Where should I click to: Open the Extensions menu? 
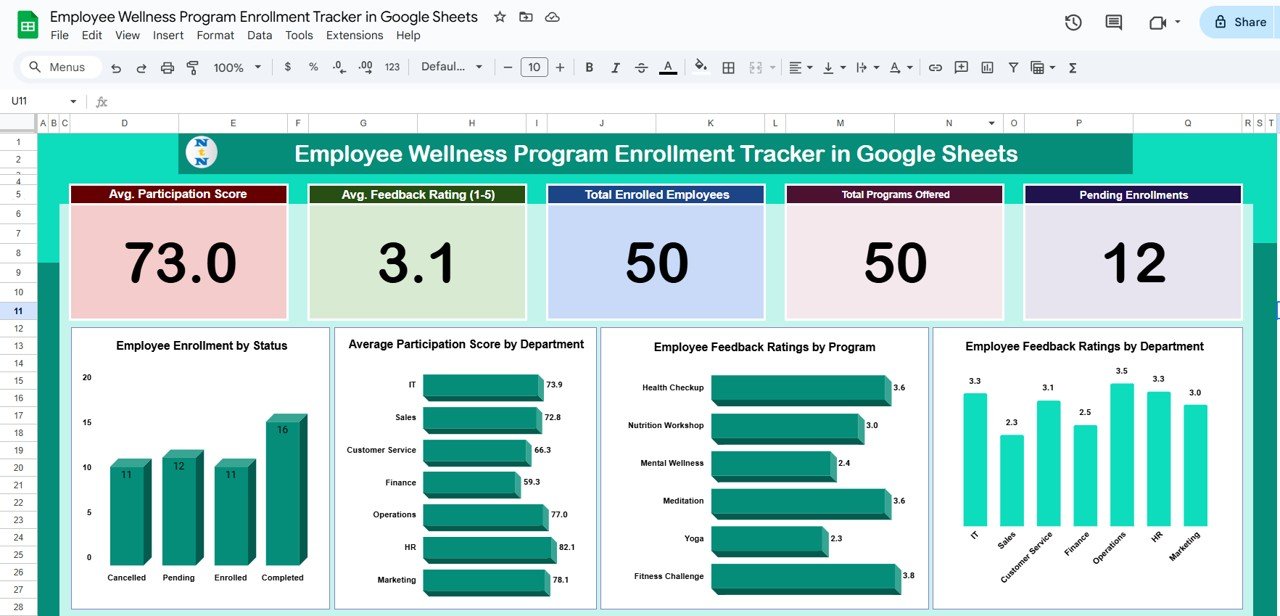pyautogui.click(x=354, y=35)
